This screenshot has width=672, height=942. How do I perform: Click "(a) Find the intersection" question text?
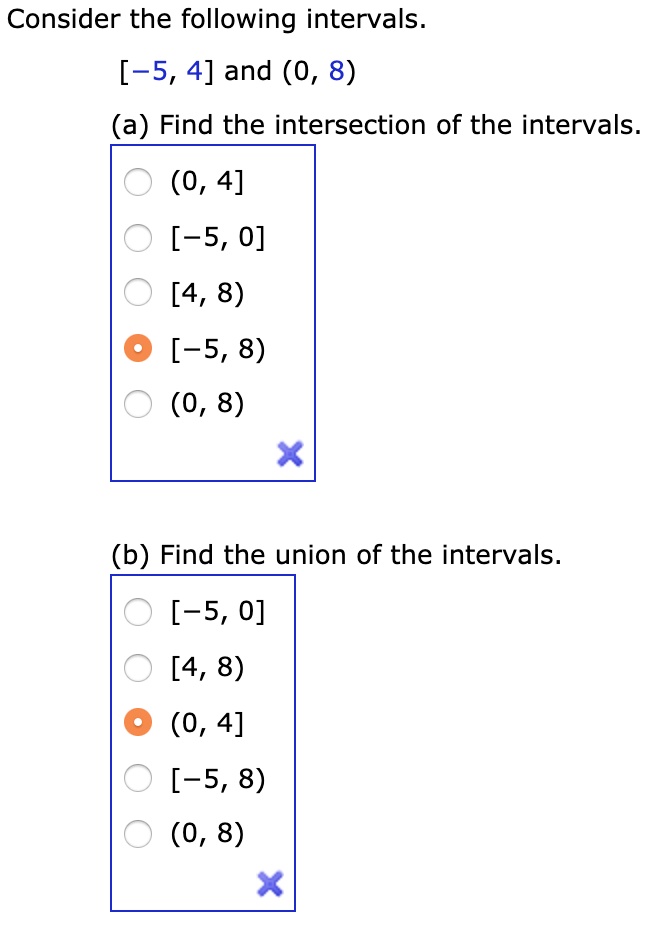(375, 125)
